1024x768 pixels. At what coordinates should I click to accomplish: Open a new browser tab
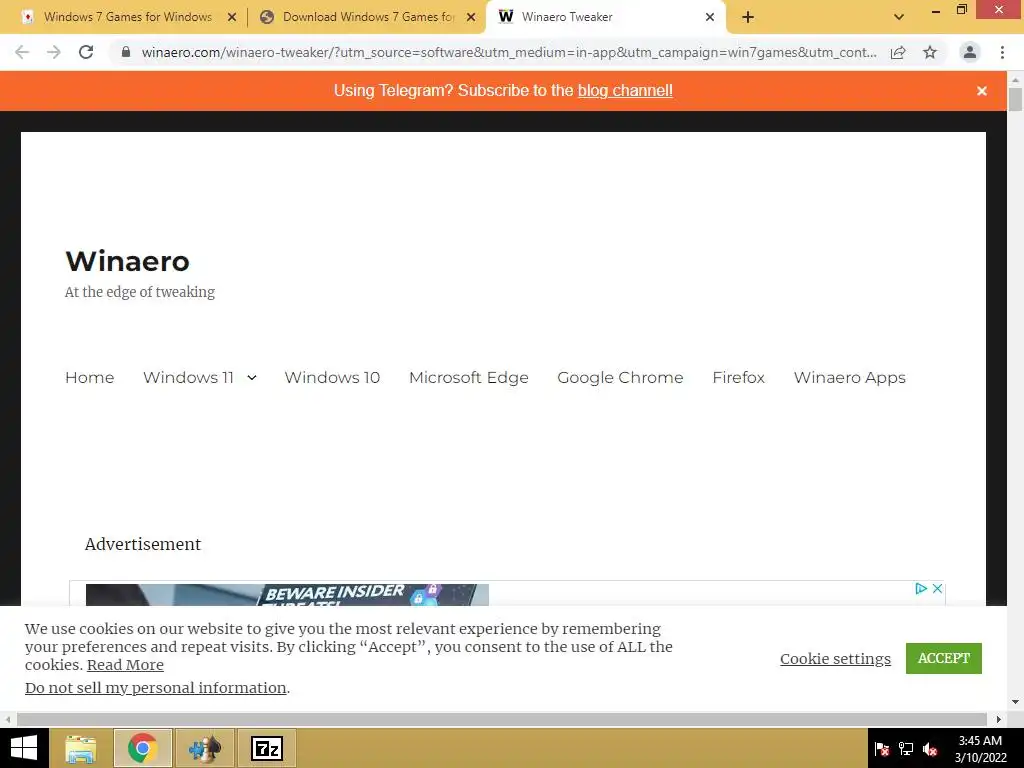[748, 17]
